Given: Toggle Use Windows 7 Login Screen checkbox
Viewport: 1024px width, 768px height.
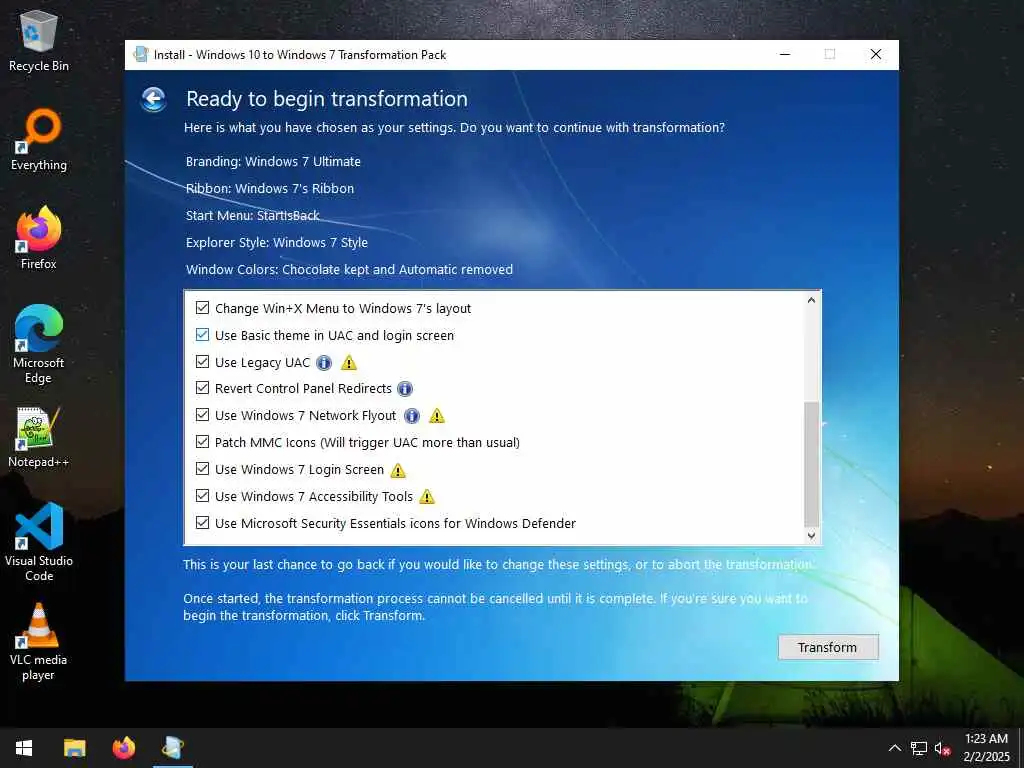Looking at the screenshot, I should click(202, 468).
